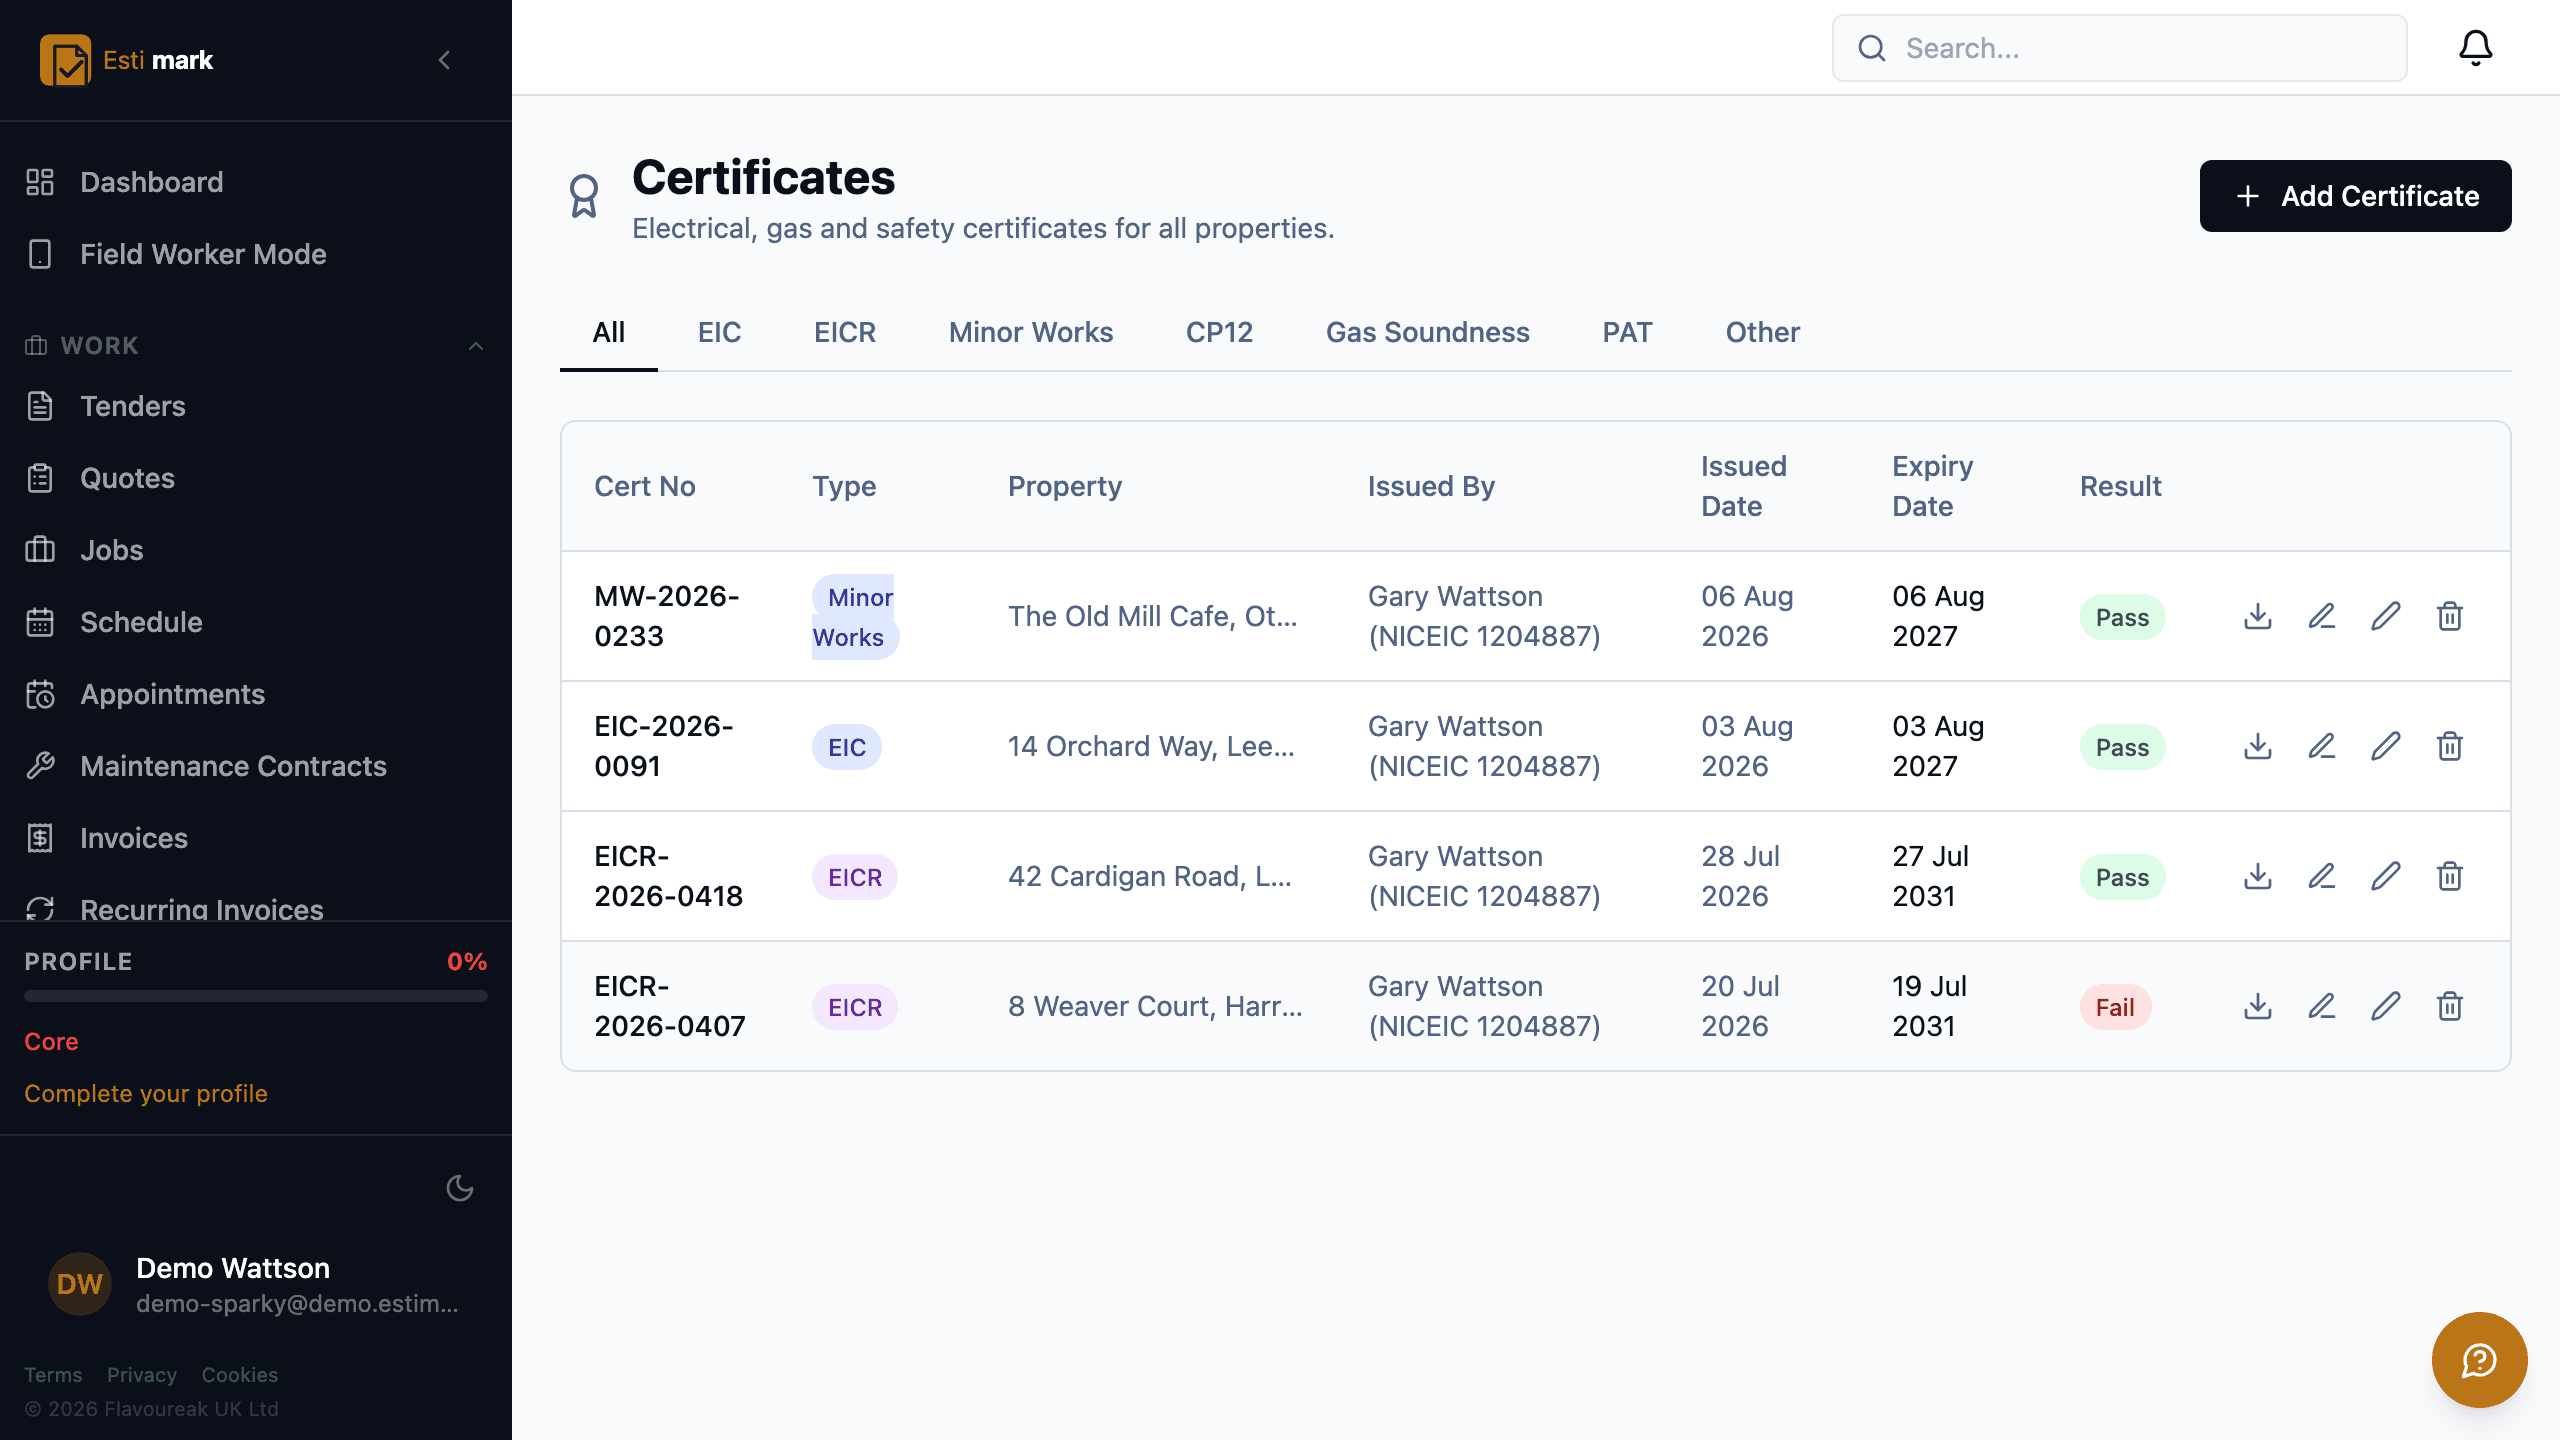The height and width of the screenshot is (1440, 2560).
Task: Go to Tenders
Action: pyautogui.click(x=256, y=406)
